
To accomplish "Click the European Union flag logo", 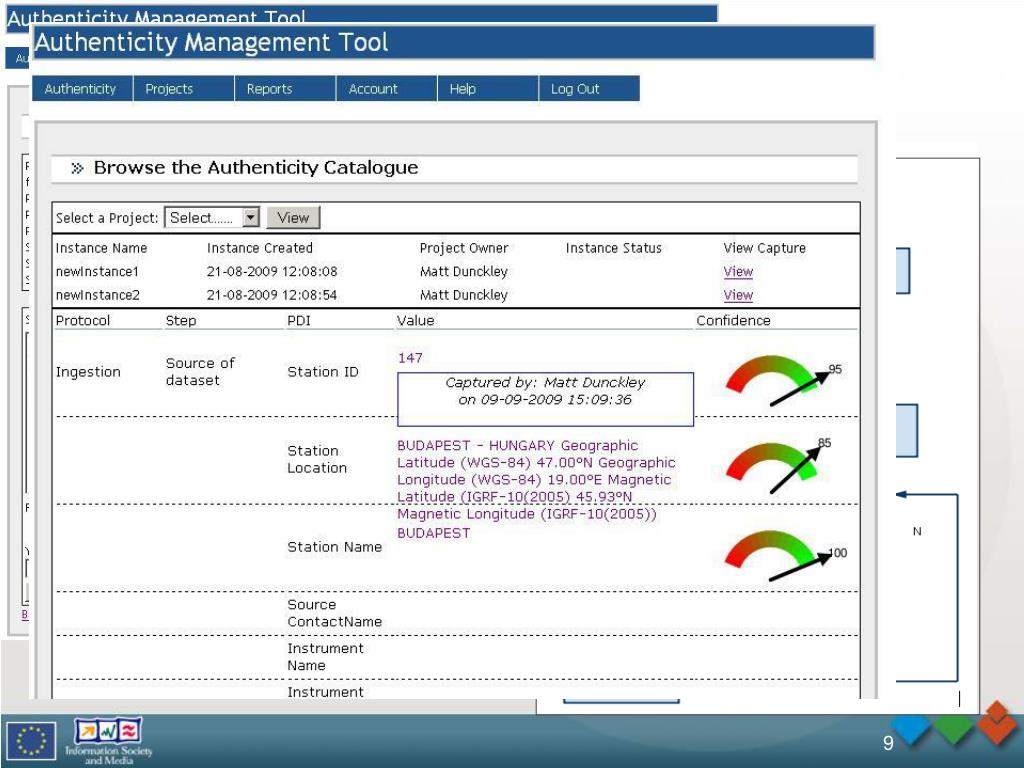I will click(x=31, y=741).
